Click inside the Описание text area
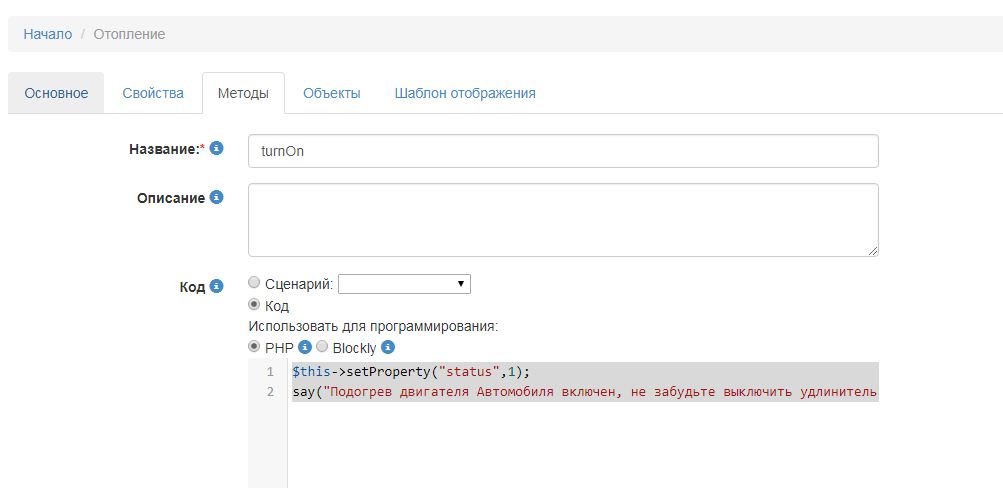Image resolution: width=1003 pixels, height=488 pixels. 562,219
